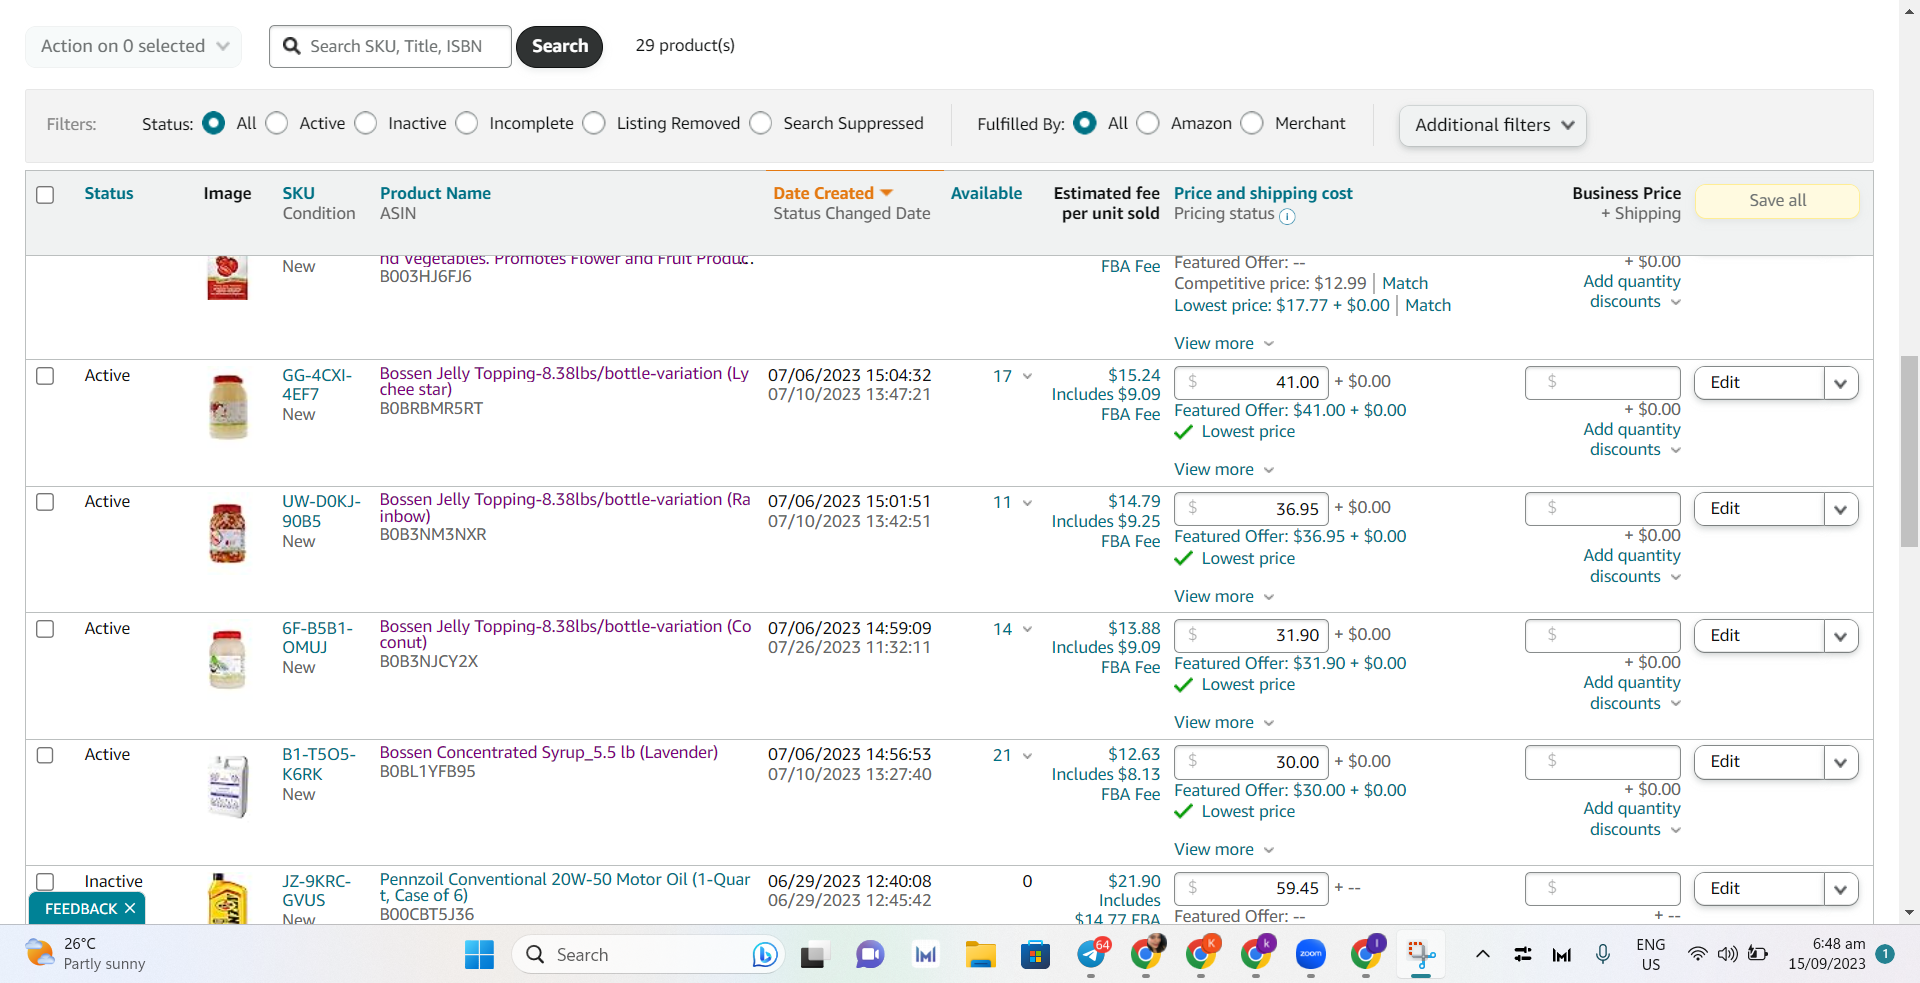Open the notification center badge icon
The image size is (1920, 983).
pos(1885,954)
